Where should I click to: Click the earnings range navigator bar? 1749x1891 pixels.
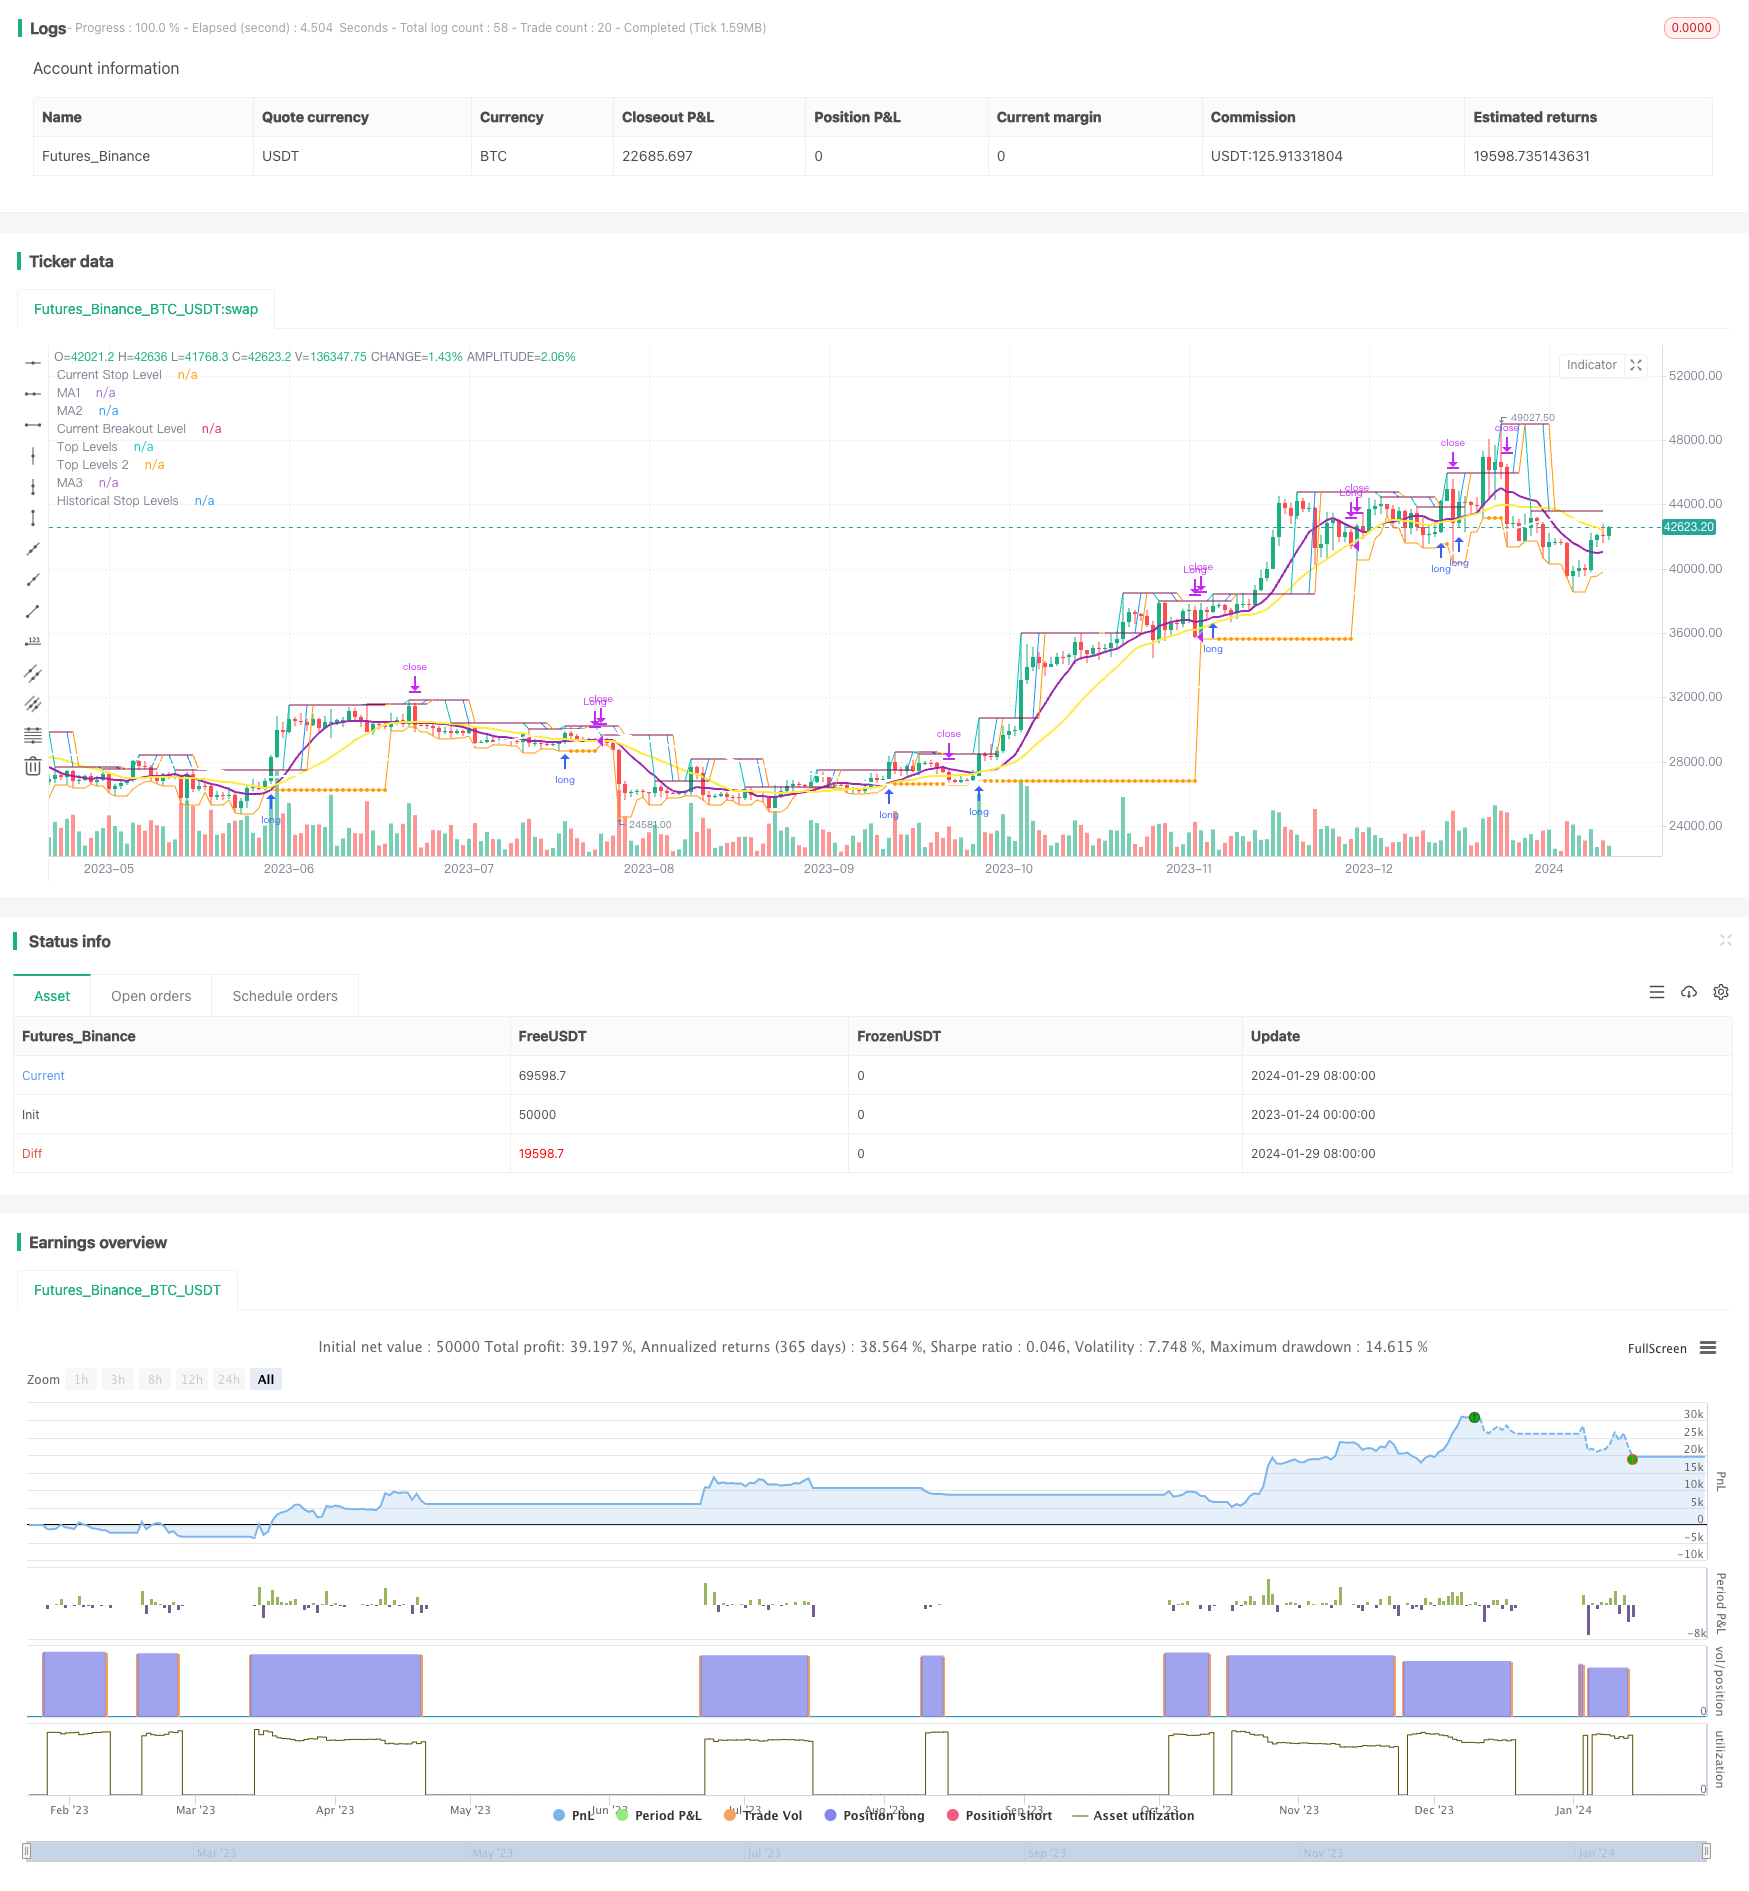(867, 1851)
